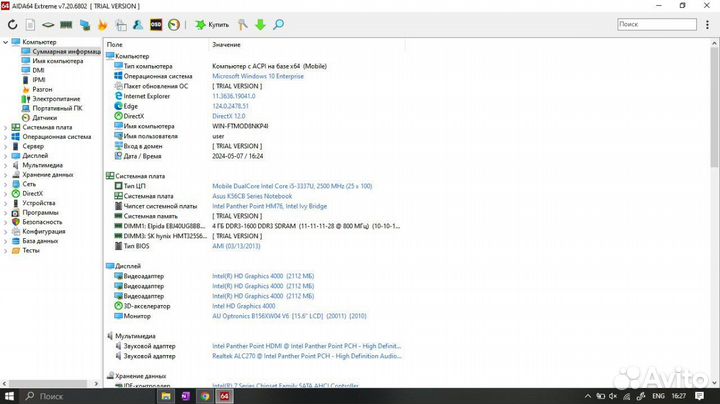Screen dimensions: 720x404
Task: Open Chrome from the taskbar
Action: click(x=205, y=396)
